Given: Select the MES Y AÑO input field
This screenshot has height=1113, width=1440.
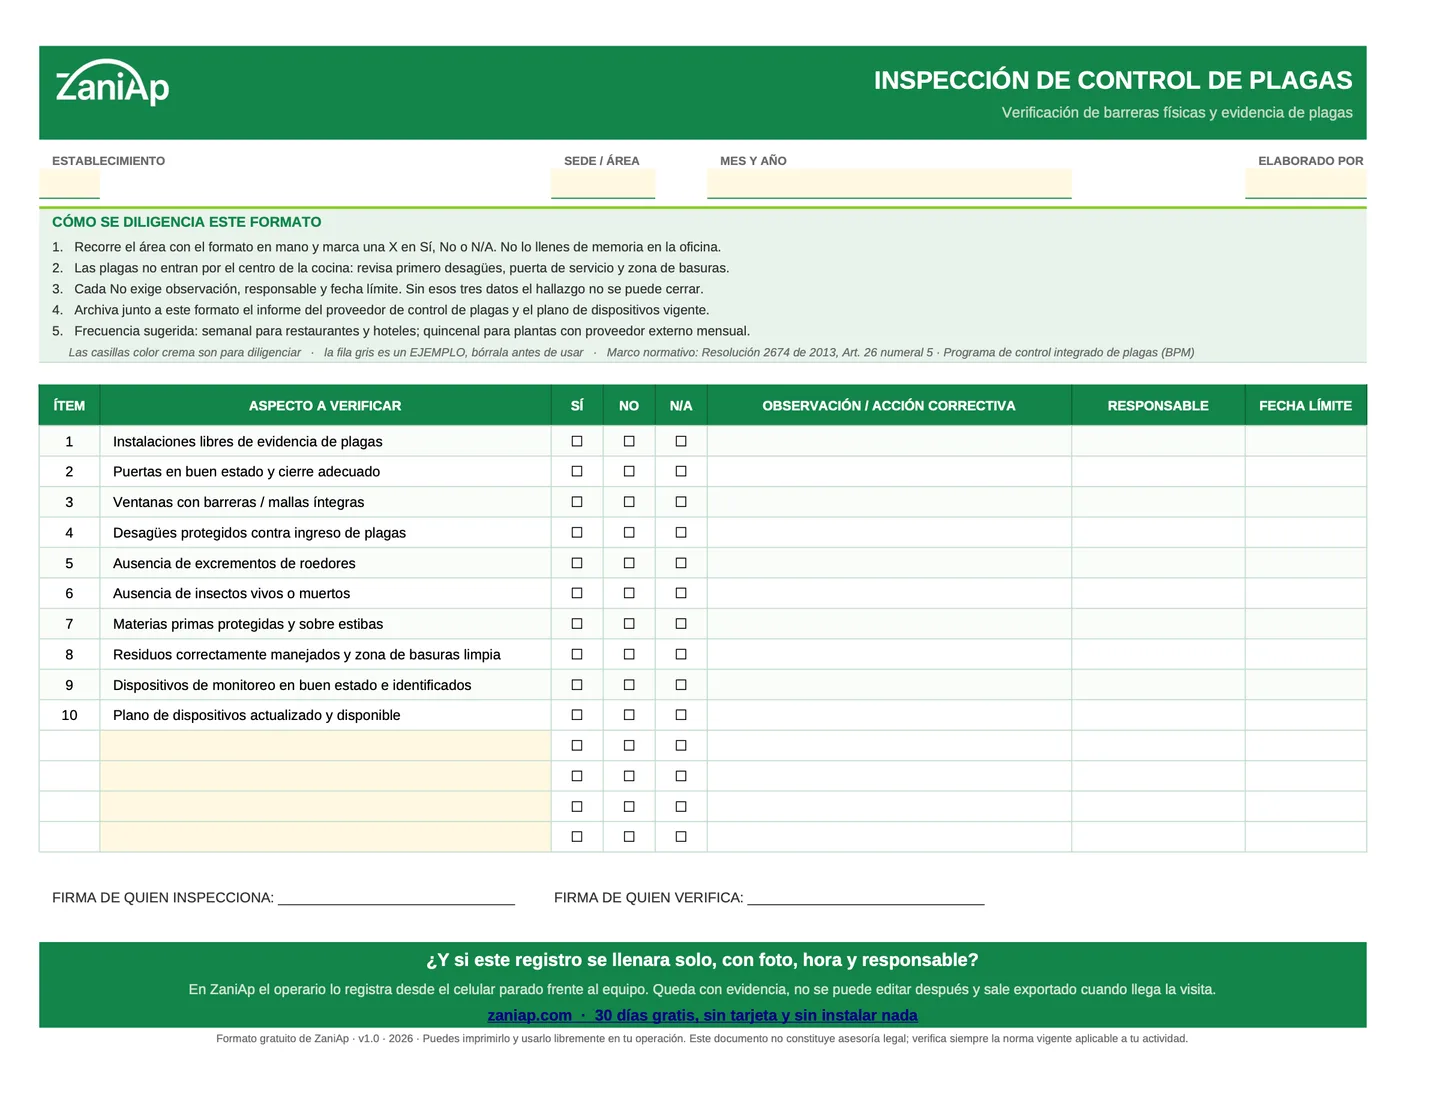Looking at the screenshot, I should [x=889, y=184].
